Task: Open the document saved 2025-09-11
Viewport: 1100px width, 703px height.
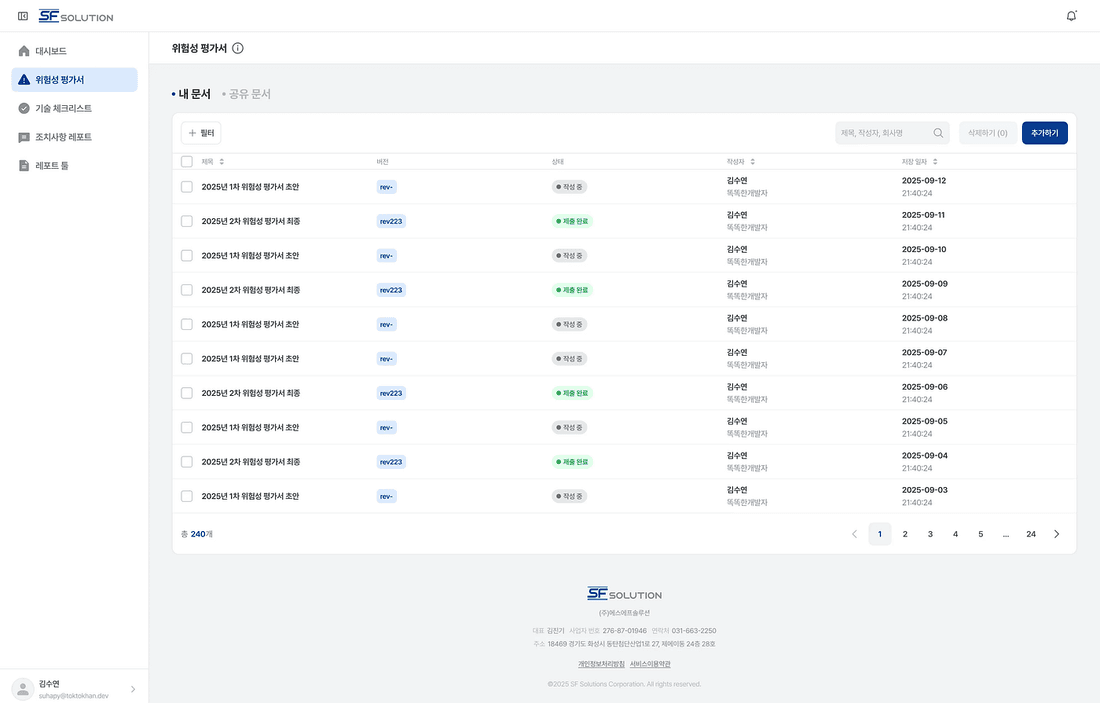Action: coord(250,221)
